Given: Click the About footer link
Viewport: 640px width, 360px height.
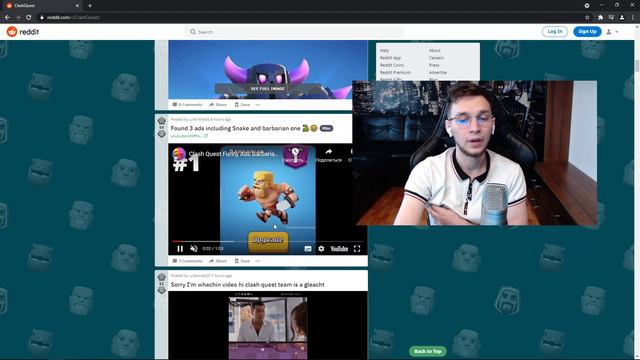Looking at the screenshot, I should (x=435, y=51).
